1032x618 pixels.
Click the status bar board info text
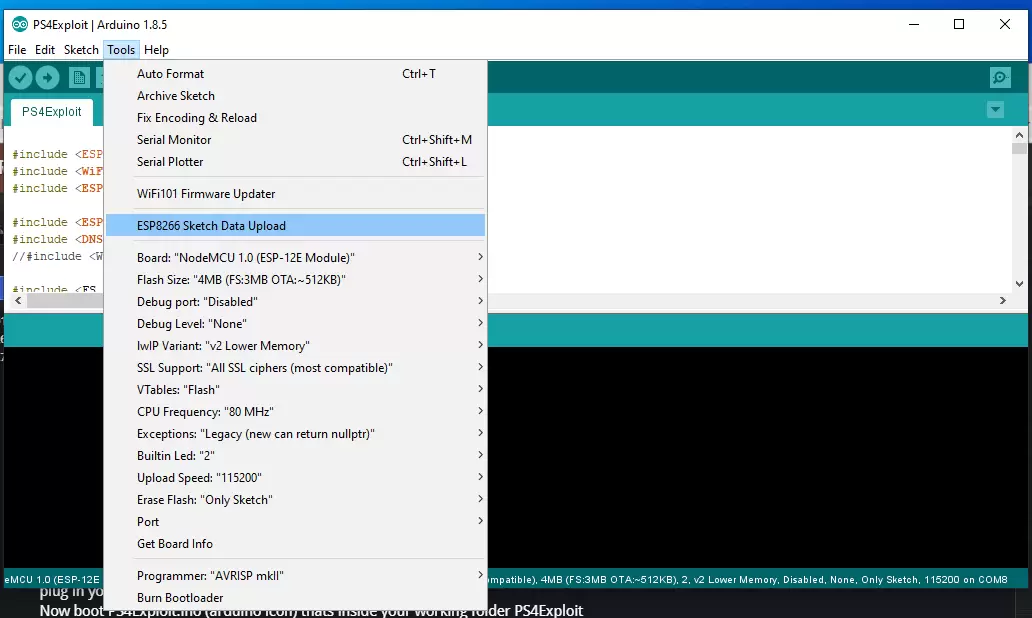coord(747,580)
